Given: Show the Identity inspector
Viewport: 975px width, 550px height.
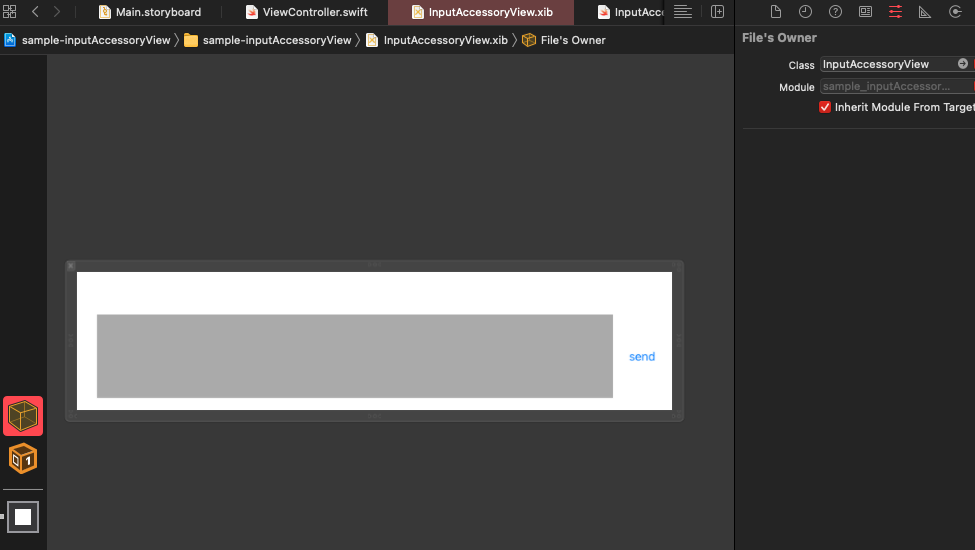Looking at the screenshot, I should [865, 11].
